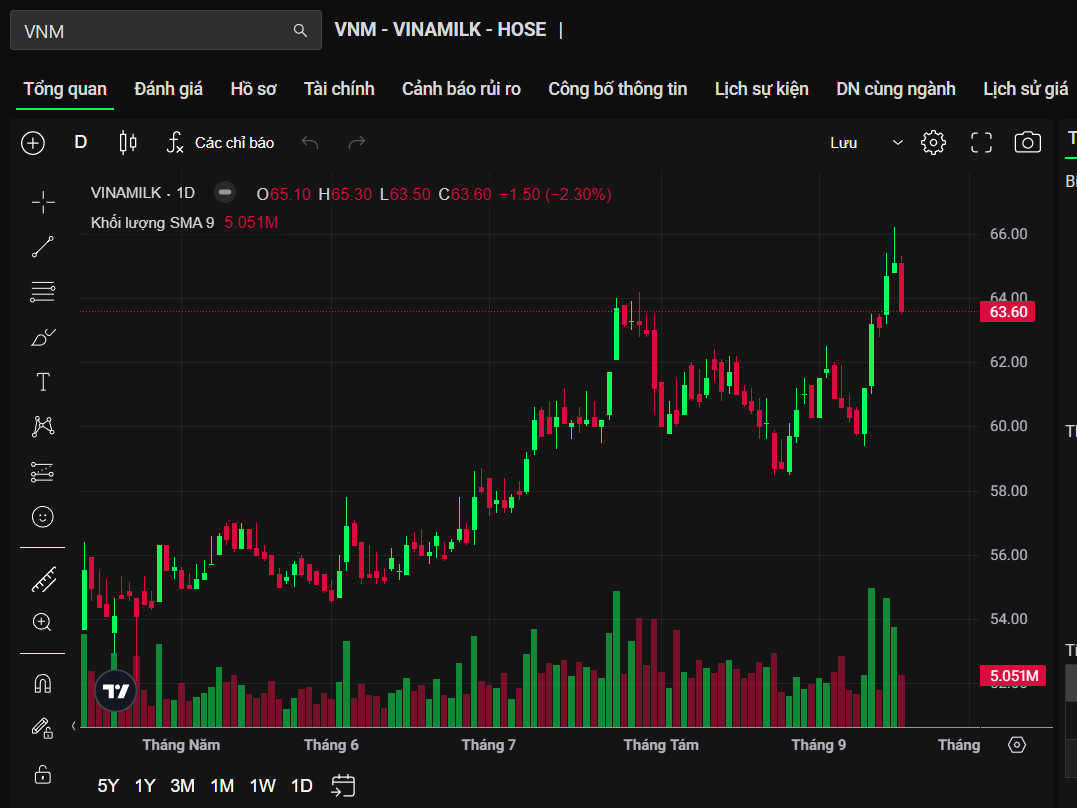Image resolution: width=1077 pixels, height=808 pixels.
Task: Select the XABCD pattern tool
Action: pyautogui.click(x=43, y=427)
